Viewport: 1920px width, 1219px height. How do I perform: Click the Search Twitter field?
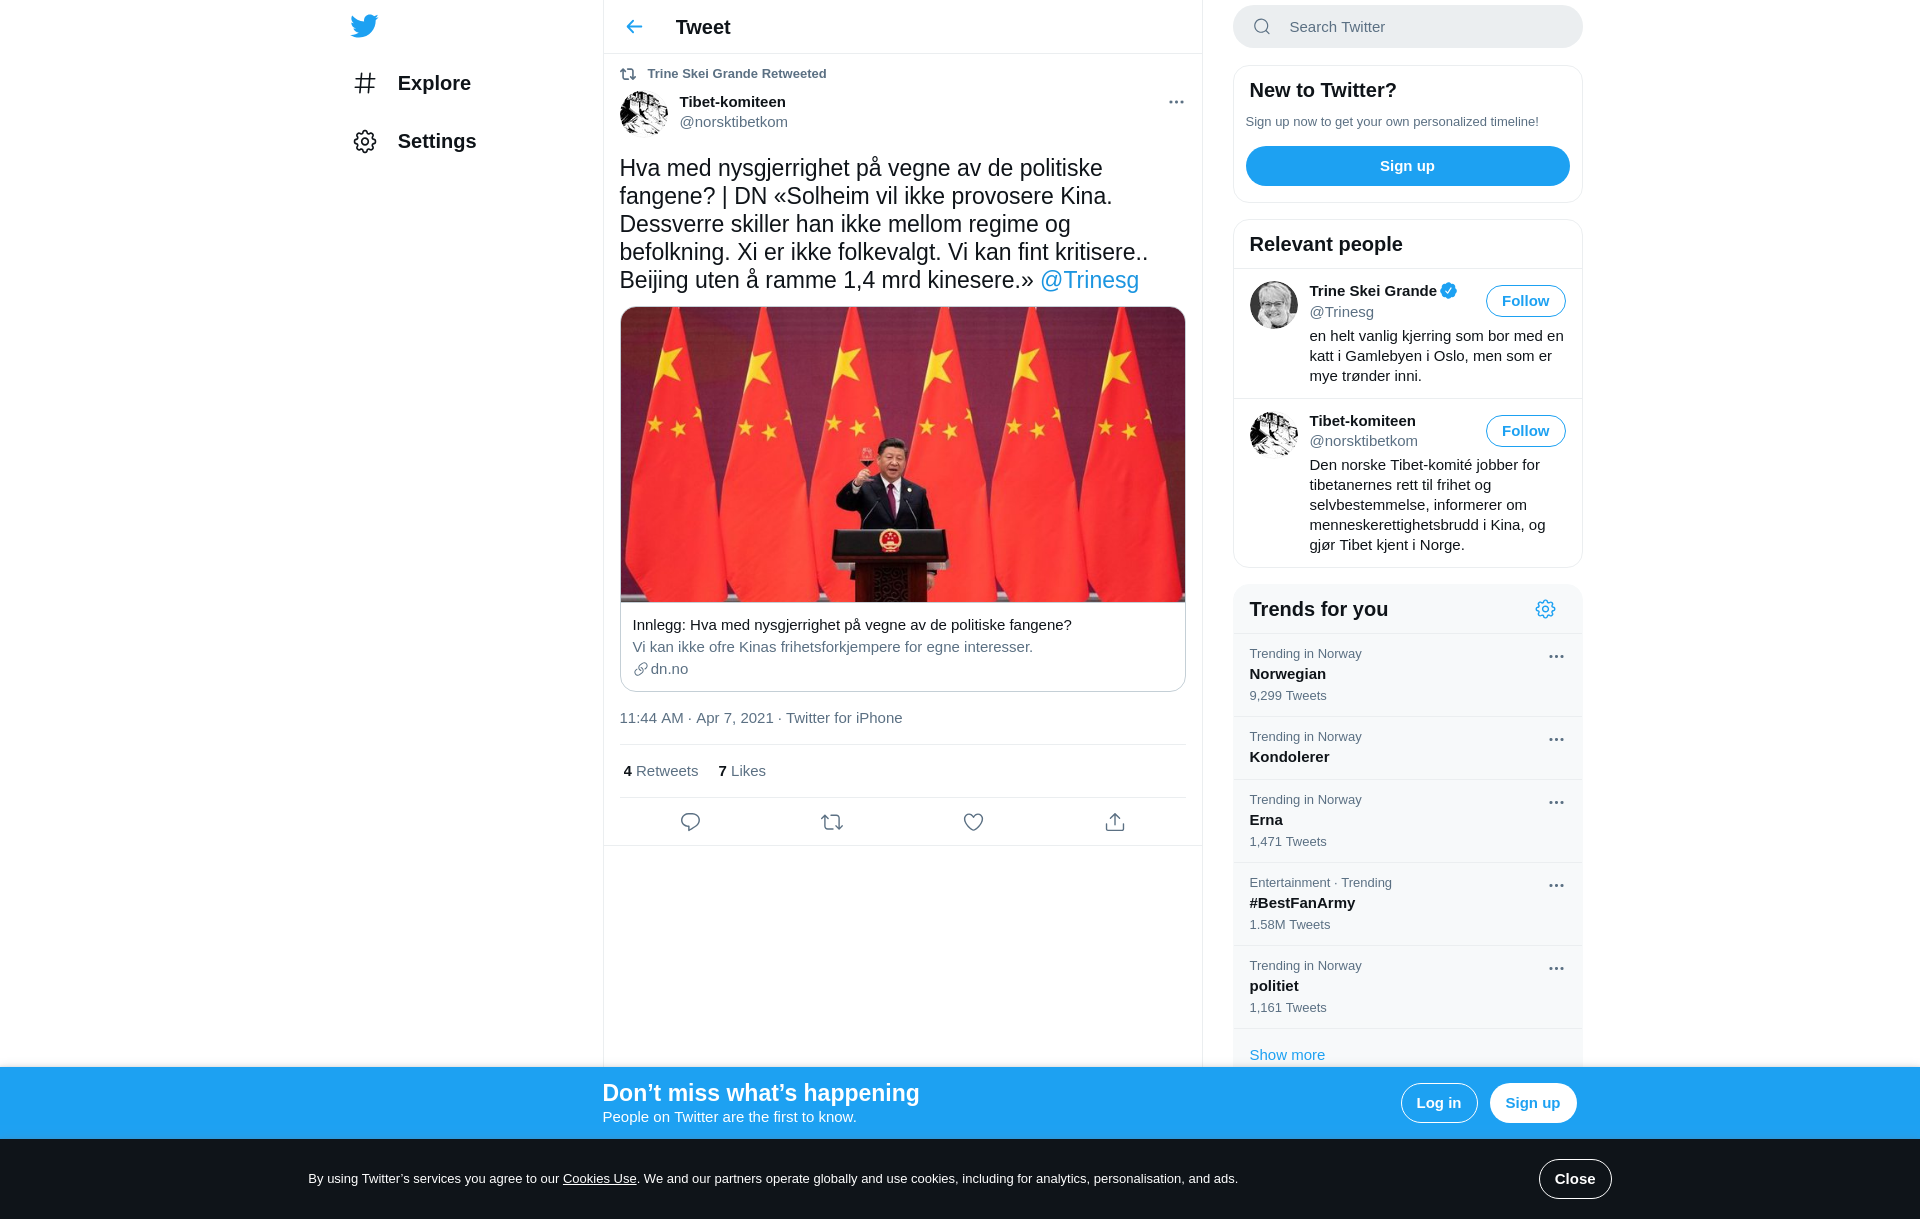1407,27
